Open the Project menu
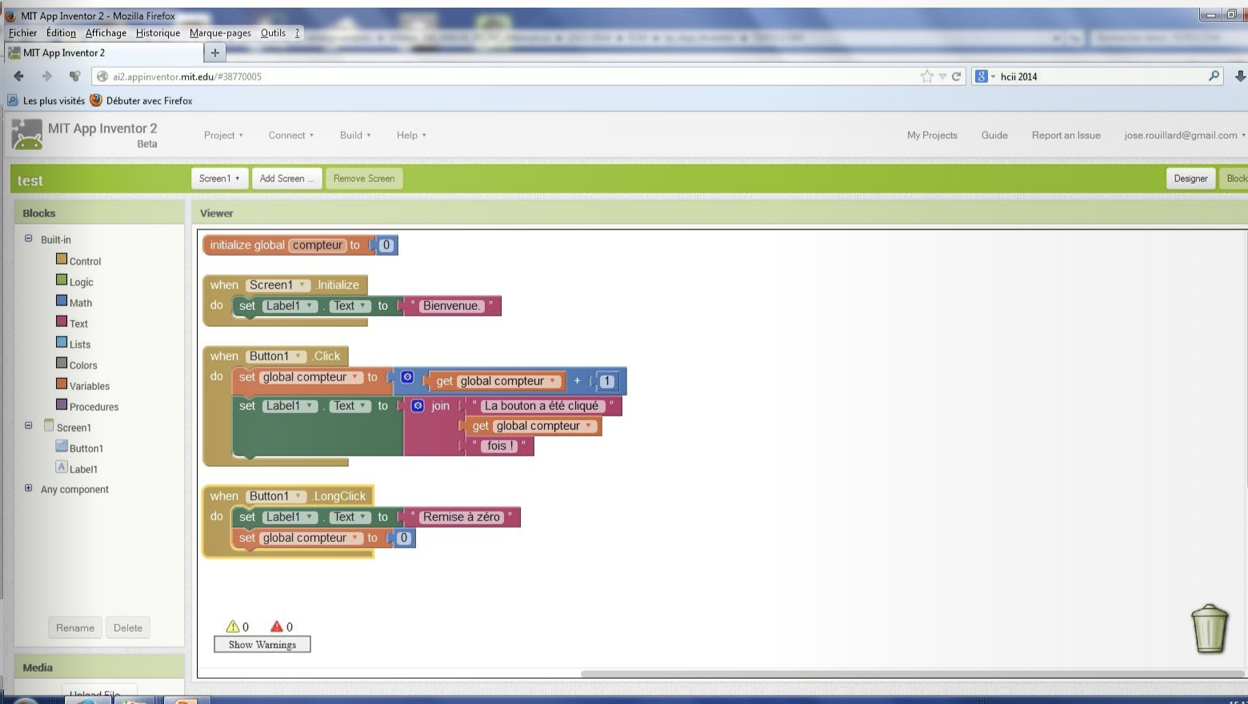 223,135
